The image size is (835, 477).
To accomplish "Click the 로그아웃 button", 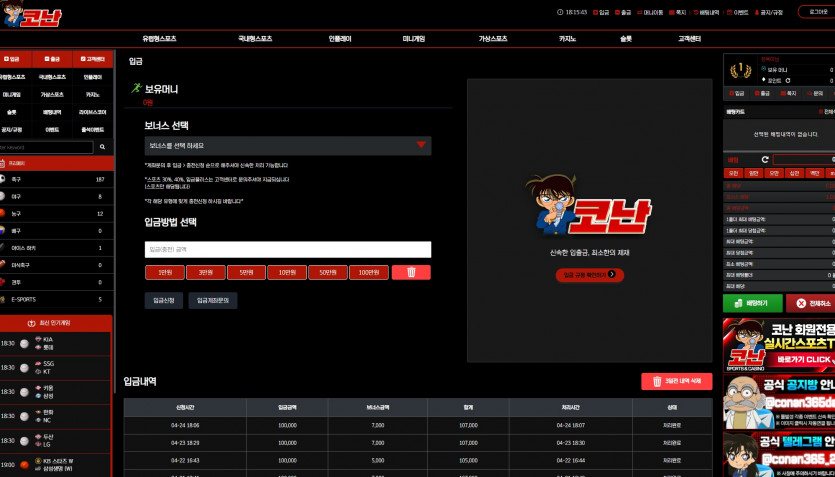I will [818, 12].
